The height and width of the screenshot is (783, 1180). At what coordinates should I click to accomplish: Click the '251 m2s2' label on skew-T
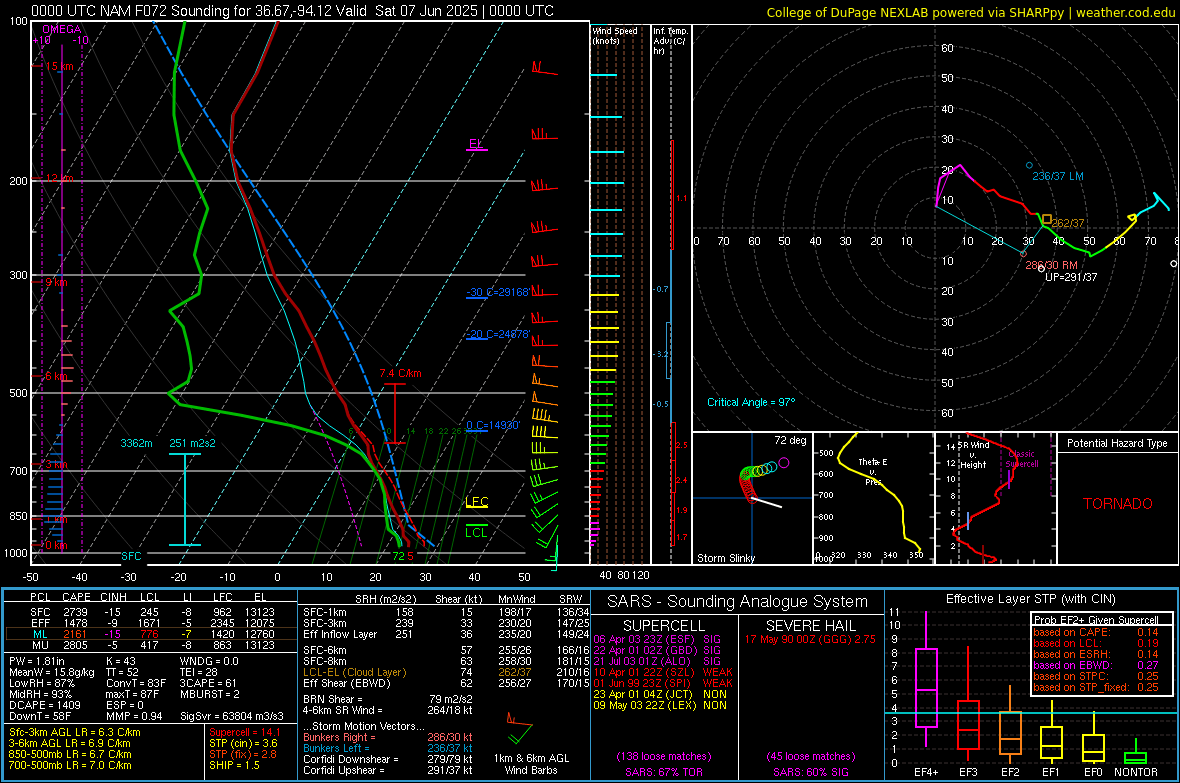(x=193, y=443)
